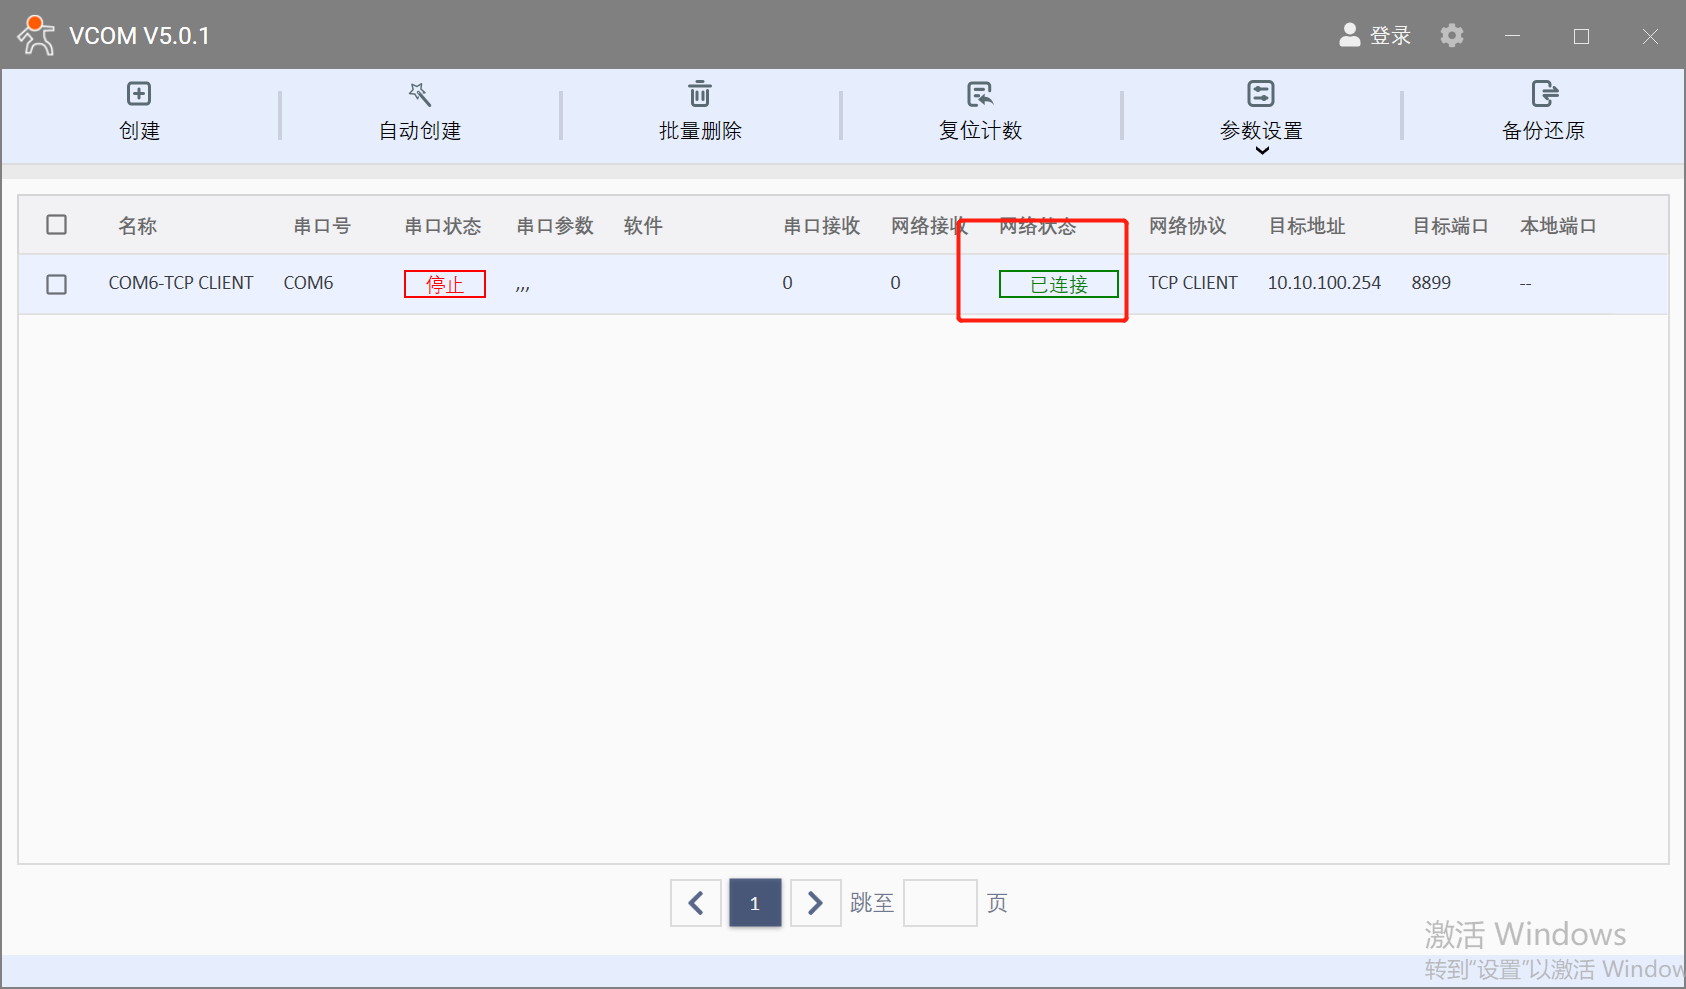This screenshot has width=1686, height=989.
Task: Select page 1 in pagination
Action: [x=755, y=903]
